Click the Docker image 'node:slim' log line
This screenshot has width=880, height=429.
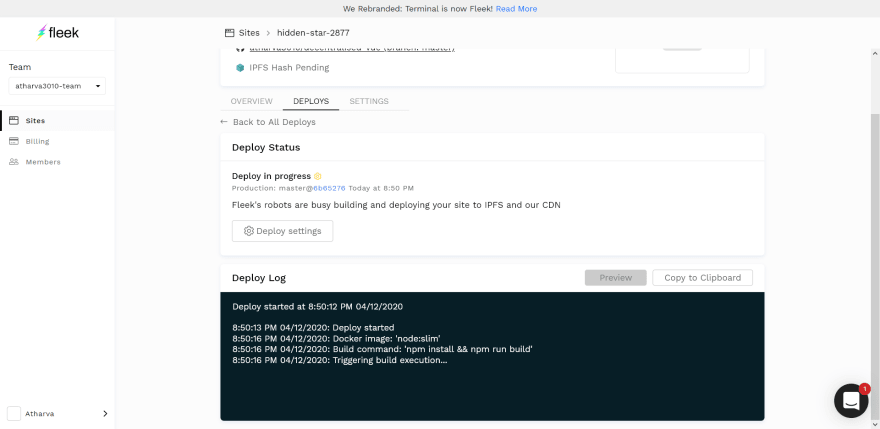[336, 339]
